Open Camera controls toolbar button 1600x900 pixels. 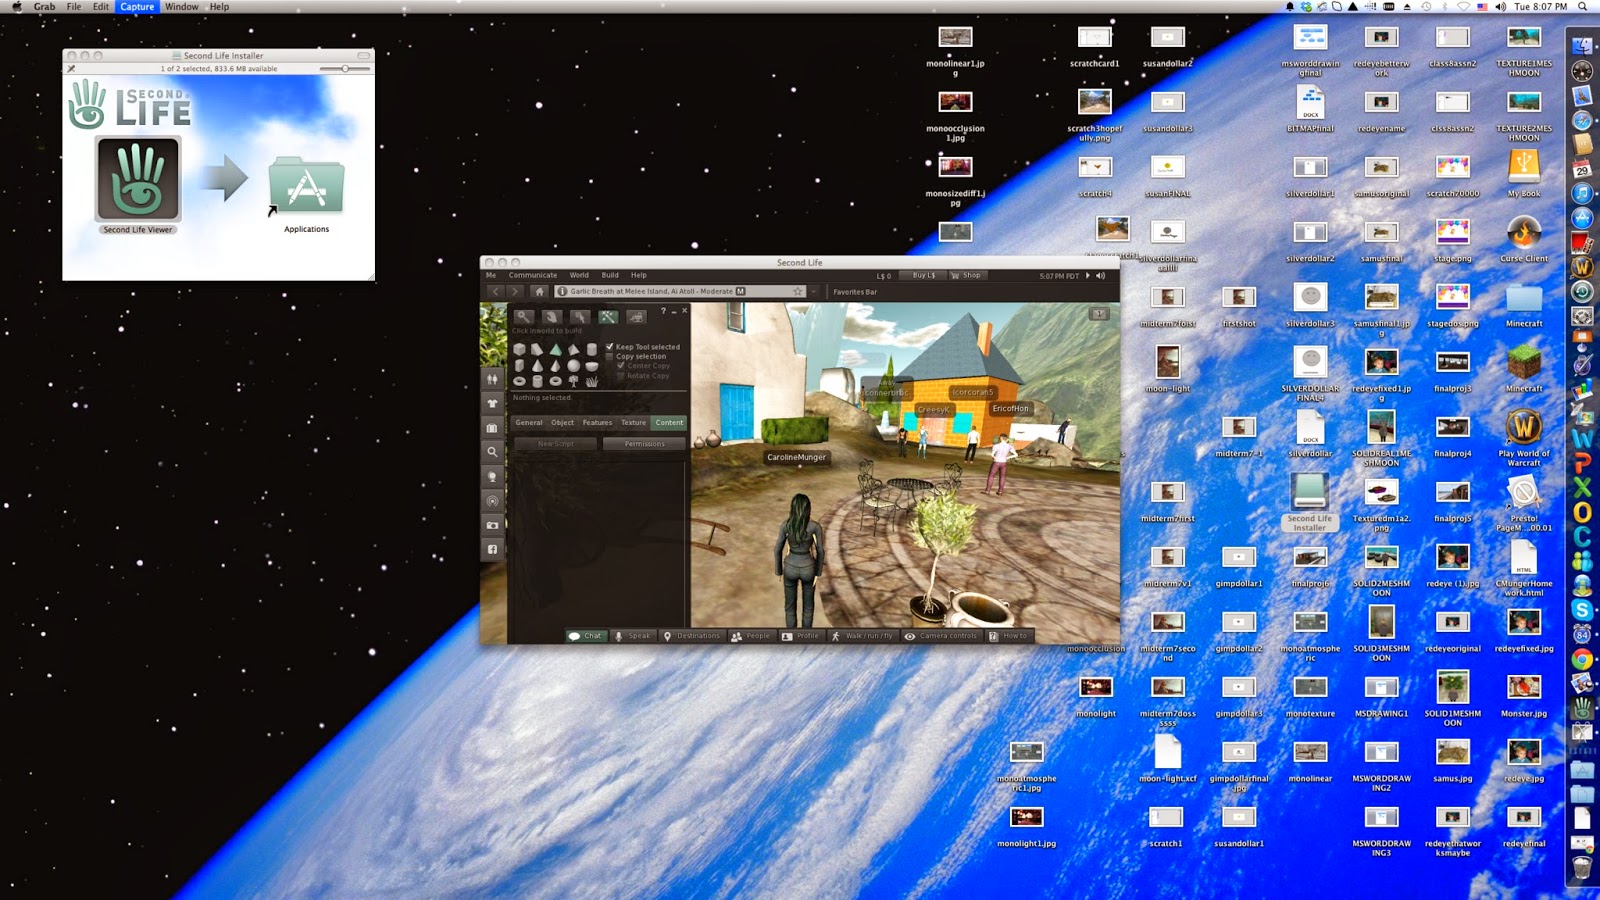(941, 636)
